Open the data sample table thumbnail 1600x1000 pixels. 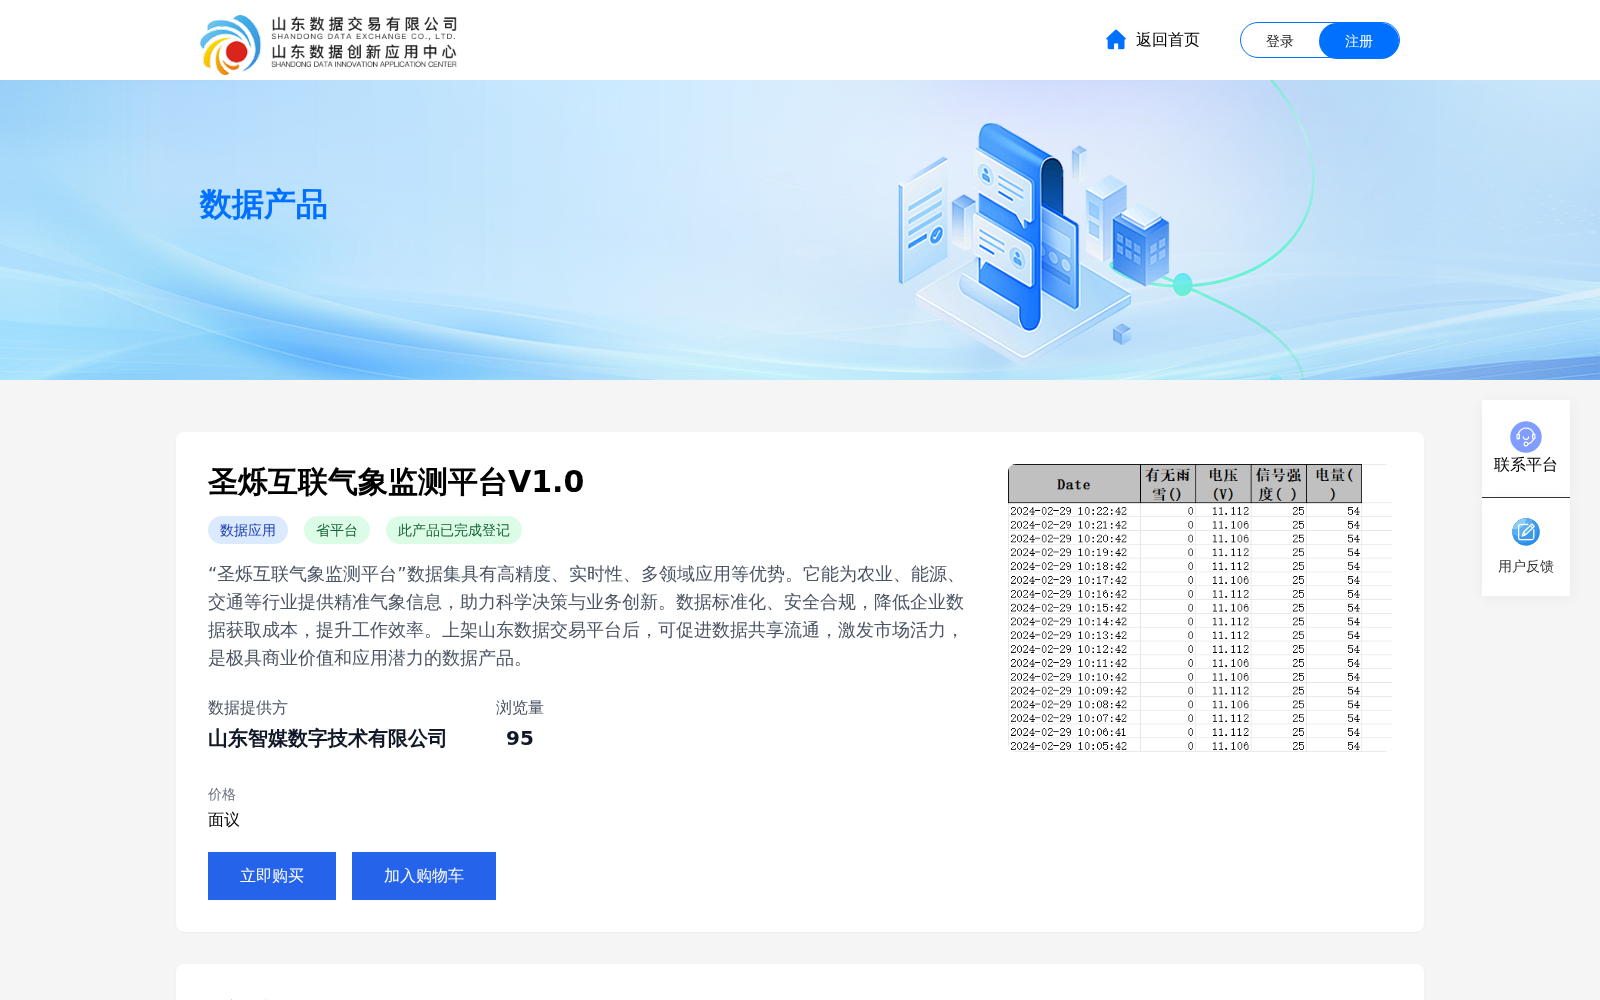coord(1200,608)
